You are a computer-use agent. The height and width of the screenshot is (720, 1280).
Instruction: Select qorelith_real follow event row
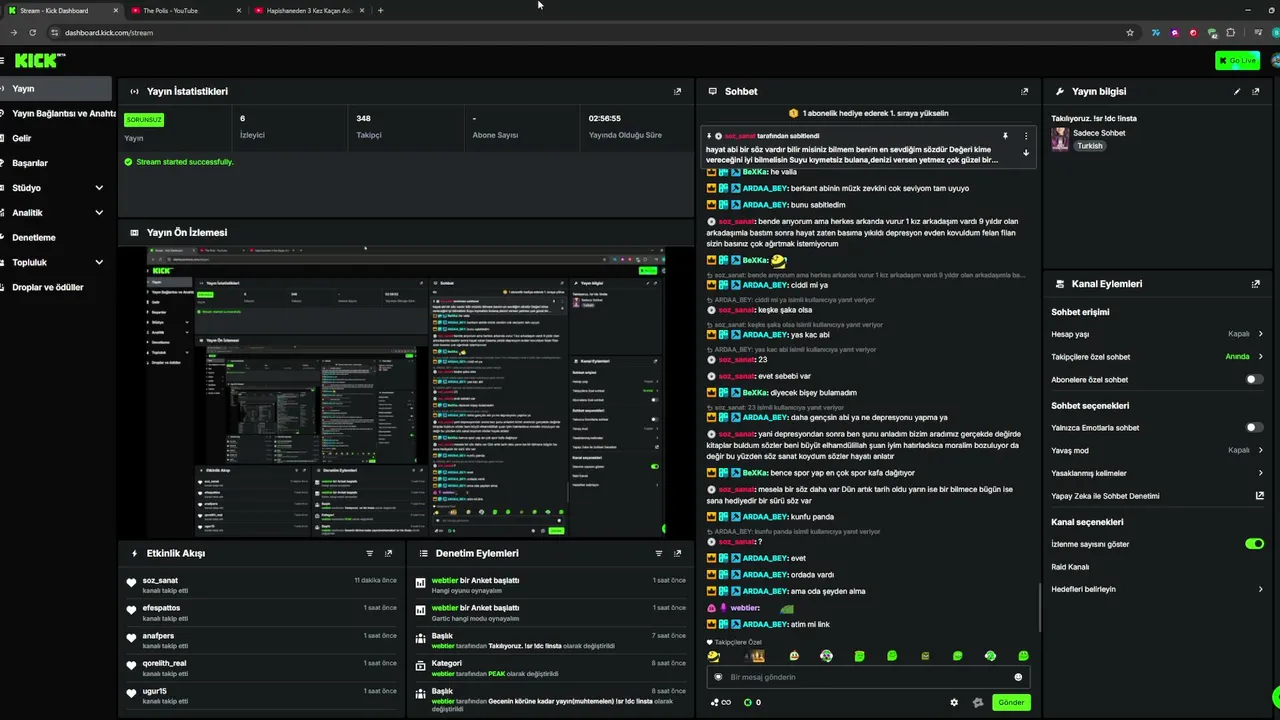(x=264, y=668)
